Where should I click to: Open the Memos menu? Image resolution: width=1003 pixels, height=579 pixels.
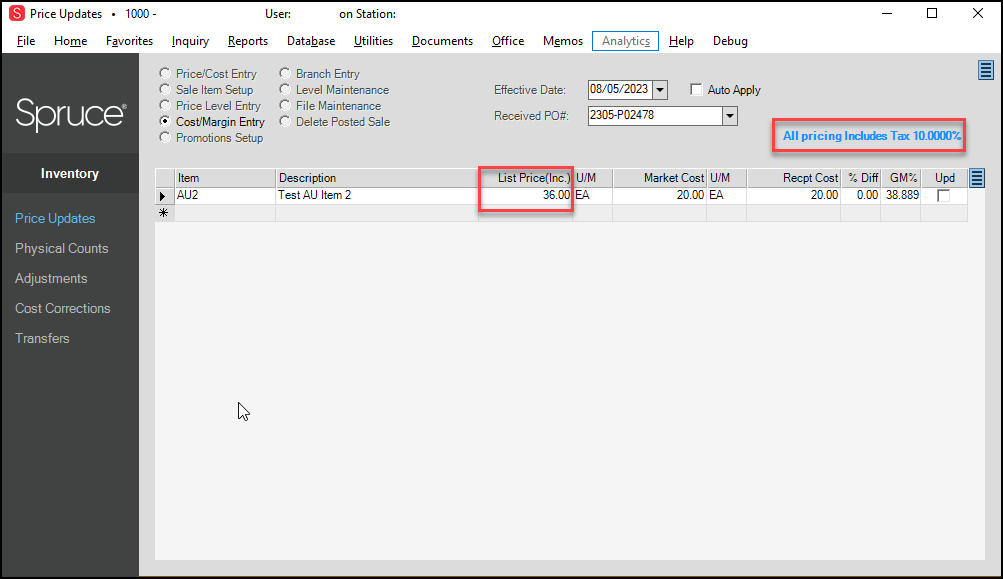(x=563, y=41)
